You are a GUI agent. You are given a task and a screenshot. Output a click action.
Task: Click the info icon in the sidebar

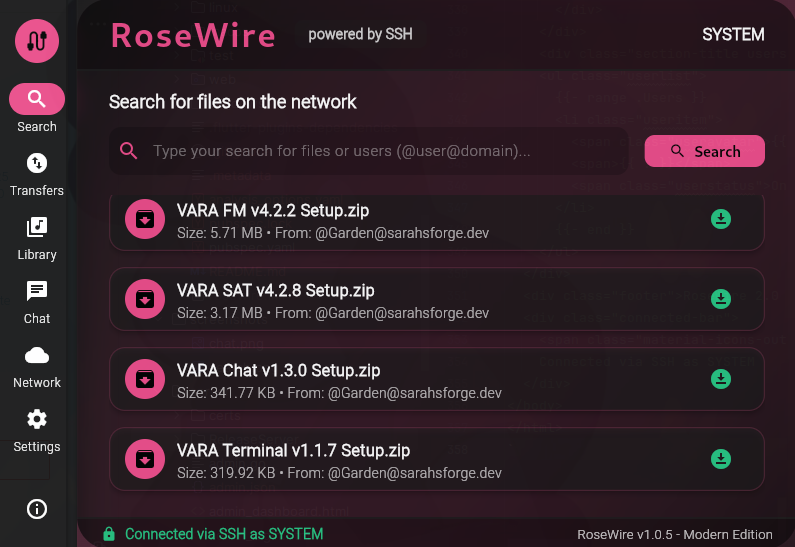[37, 508]
